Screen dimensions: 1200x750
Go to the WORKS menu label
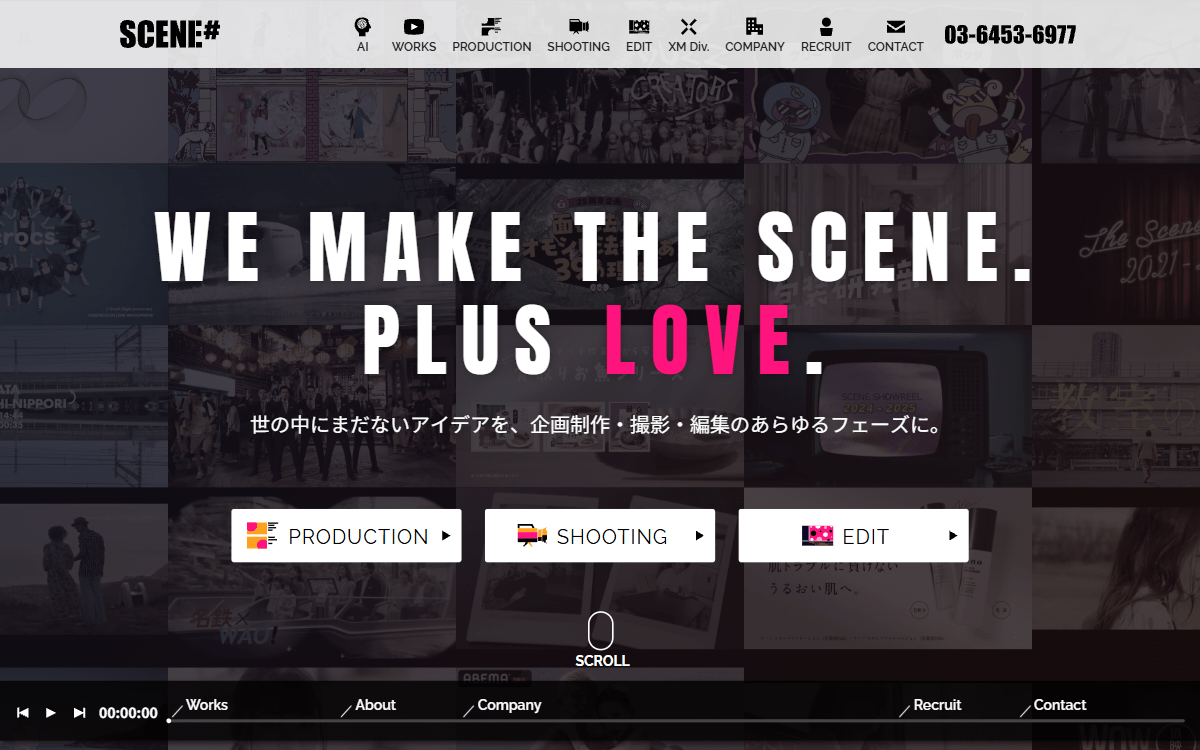(414, 47)
